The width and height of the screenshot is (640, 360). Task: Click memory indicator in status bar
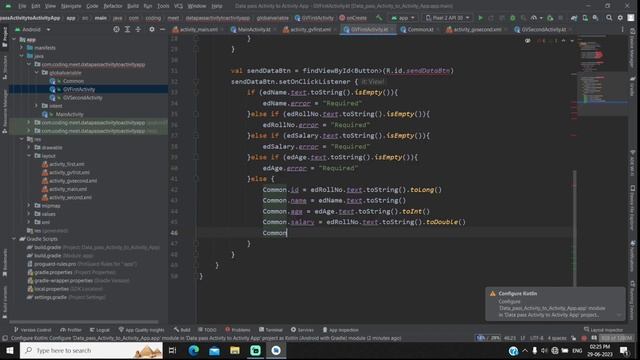tap(617, 338)
